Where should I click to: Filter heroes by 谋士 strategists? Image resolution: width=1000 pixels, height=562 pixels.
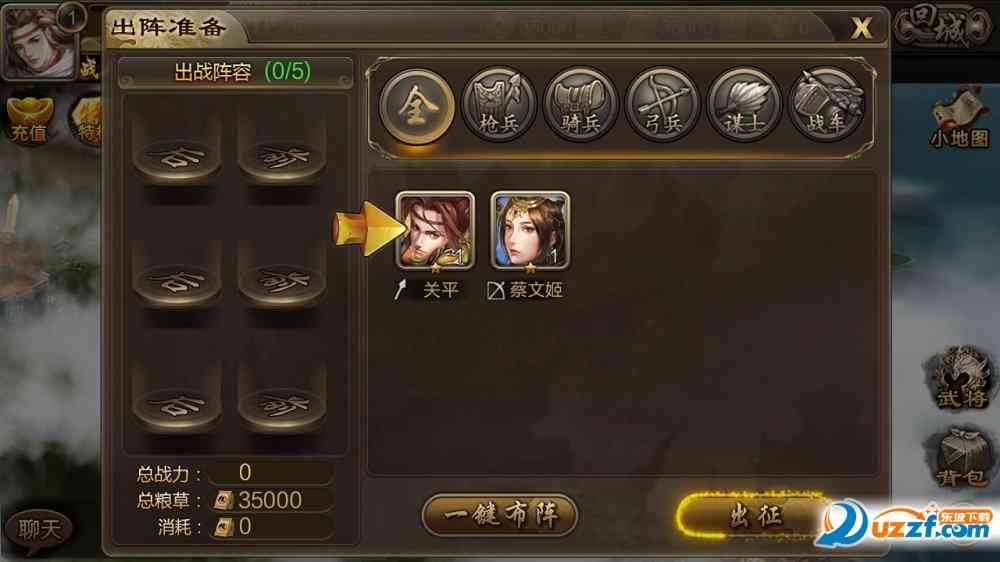(x=744, y=105)
